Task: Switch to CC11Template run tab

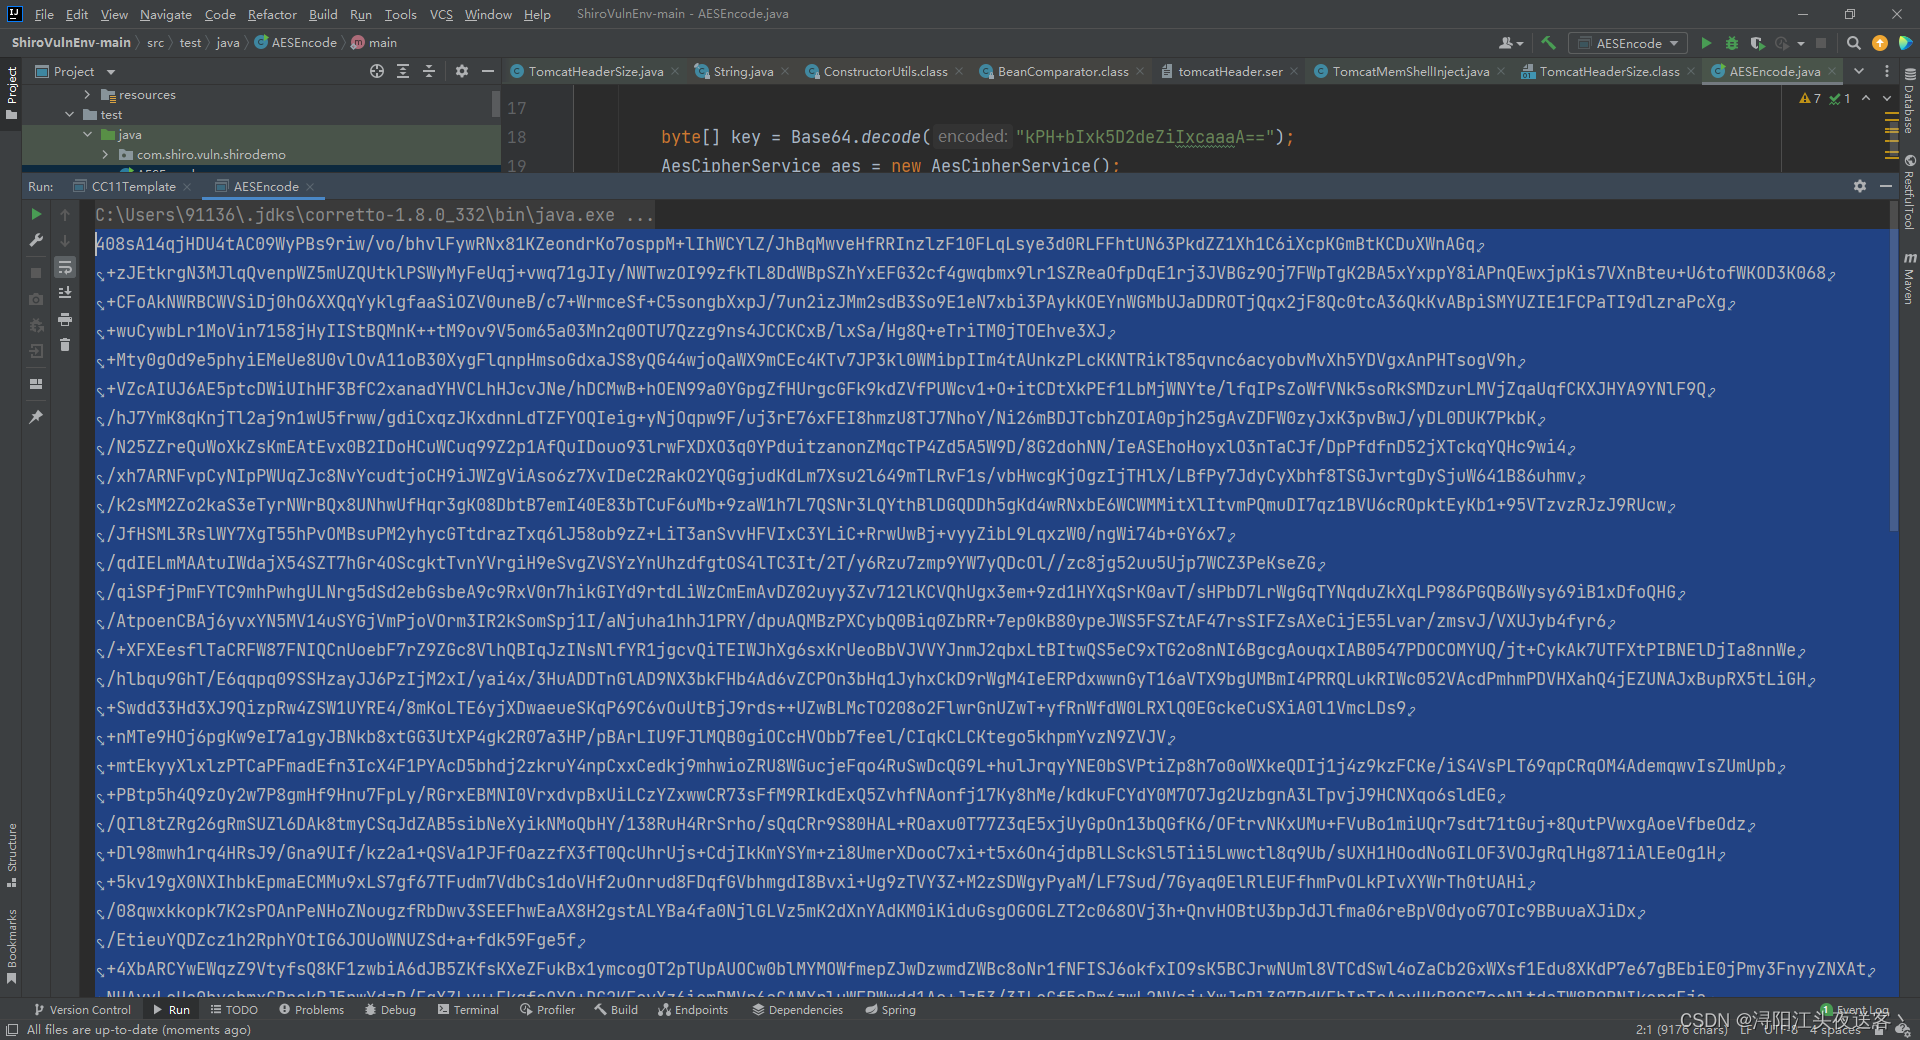Action: point(133,186)
